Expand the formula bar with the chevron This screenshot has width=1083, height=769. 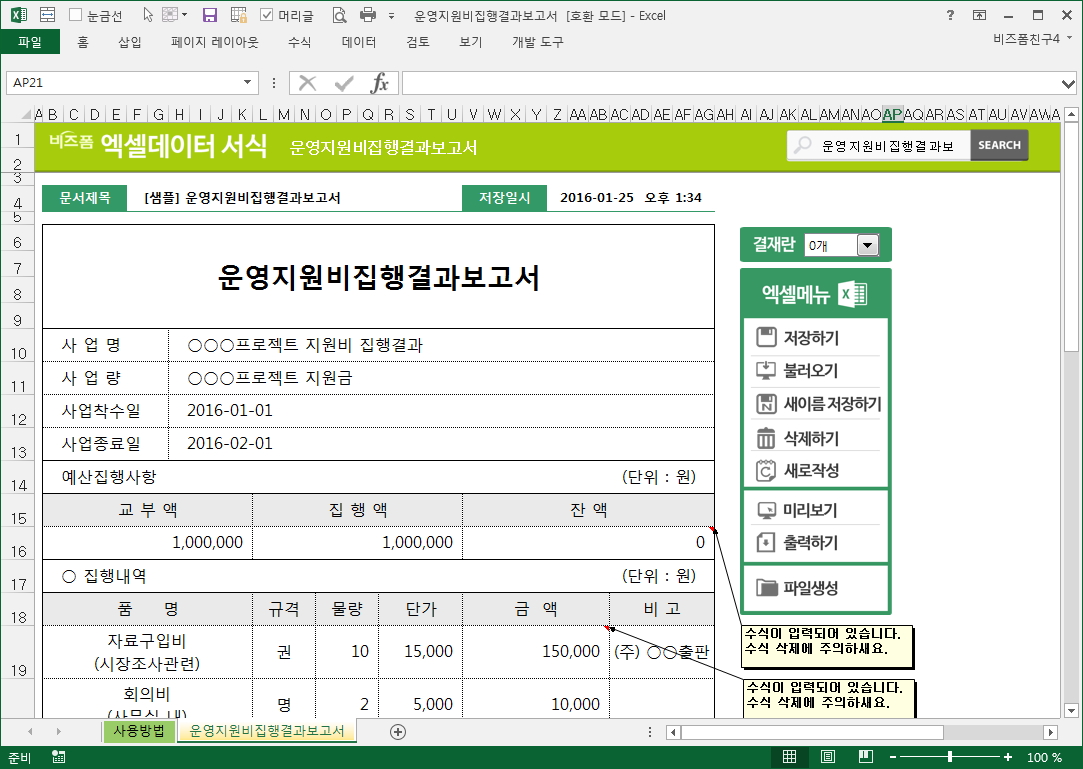click(1068, 83)
